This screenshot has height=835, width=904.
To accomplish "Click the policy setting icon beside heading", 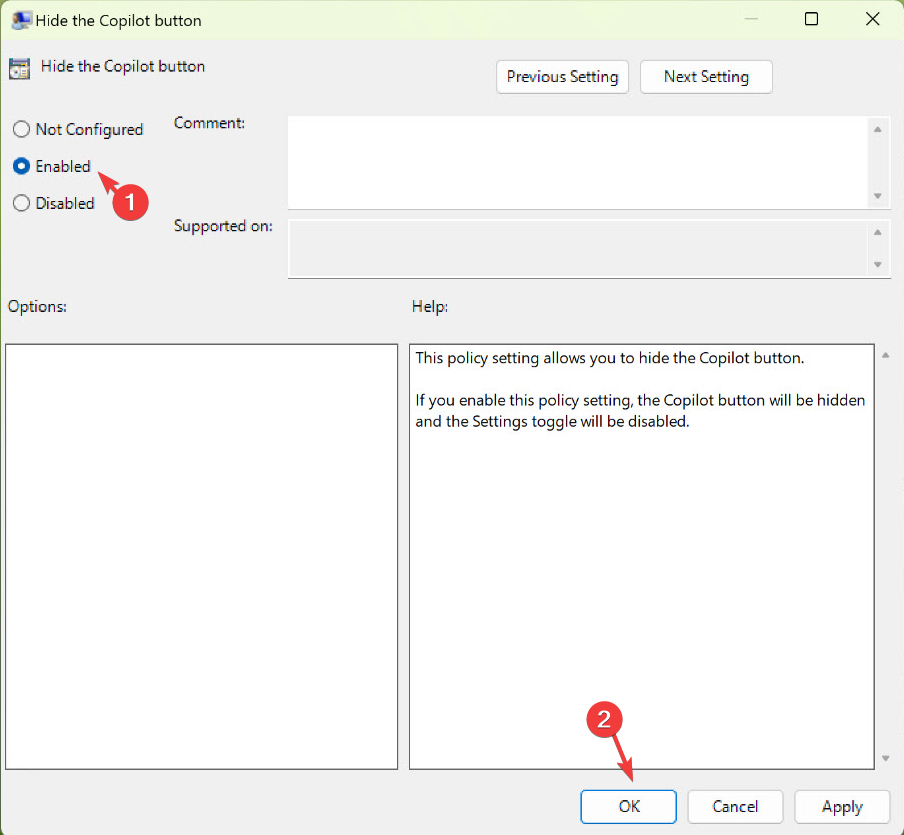I will 20,69.
